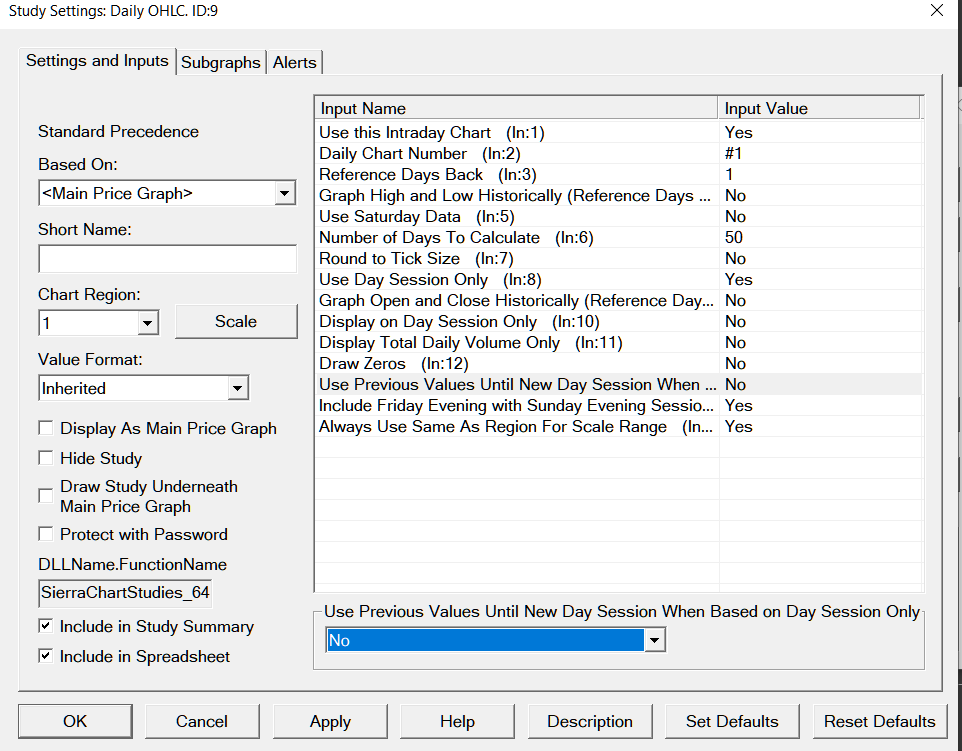The image size is (962, 751).
Task: Close the Study Settings dialog window
Action: [x=936, y=11]
